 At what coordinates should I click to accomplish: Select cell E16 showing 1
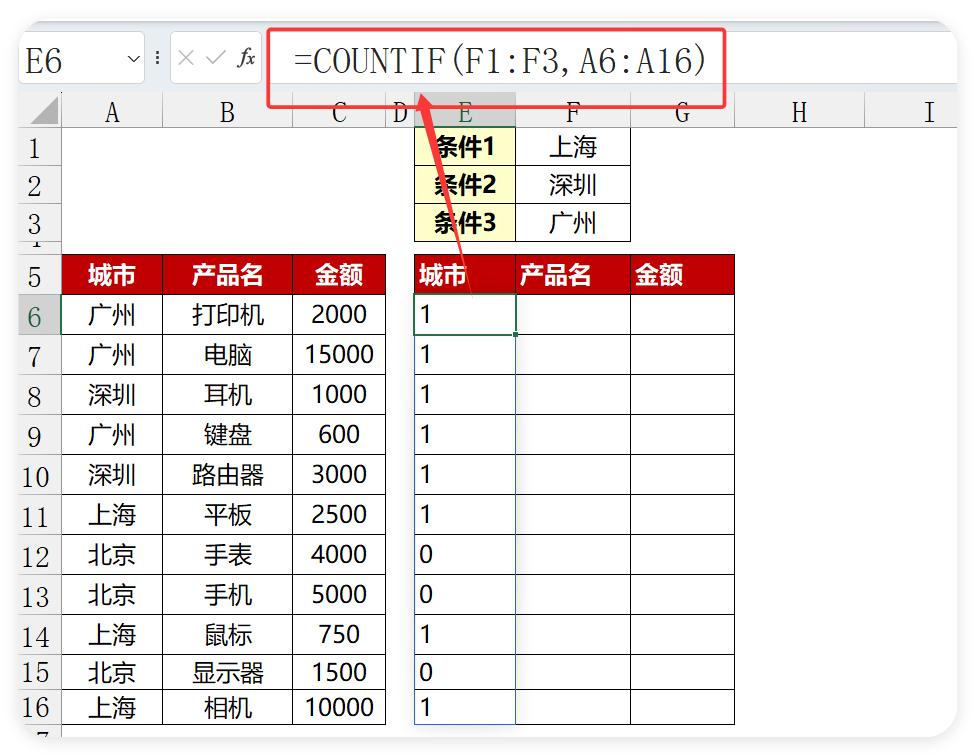click(465, 707)
